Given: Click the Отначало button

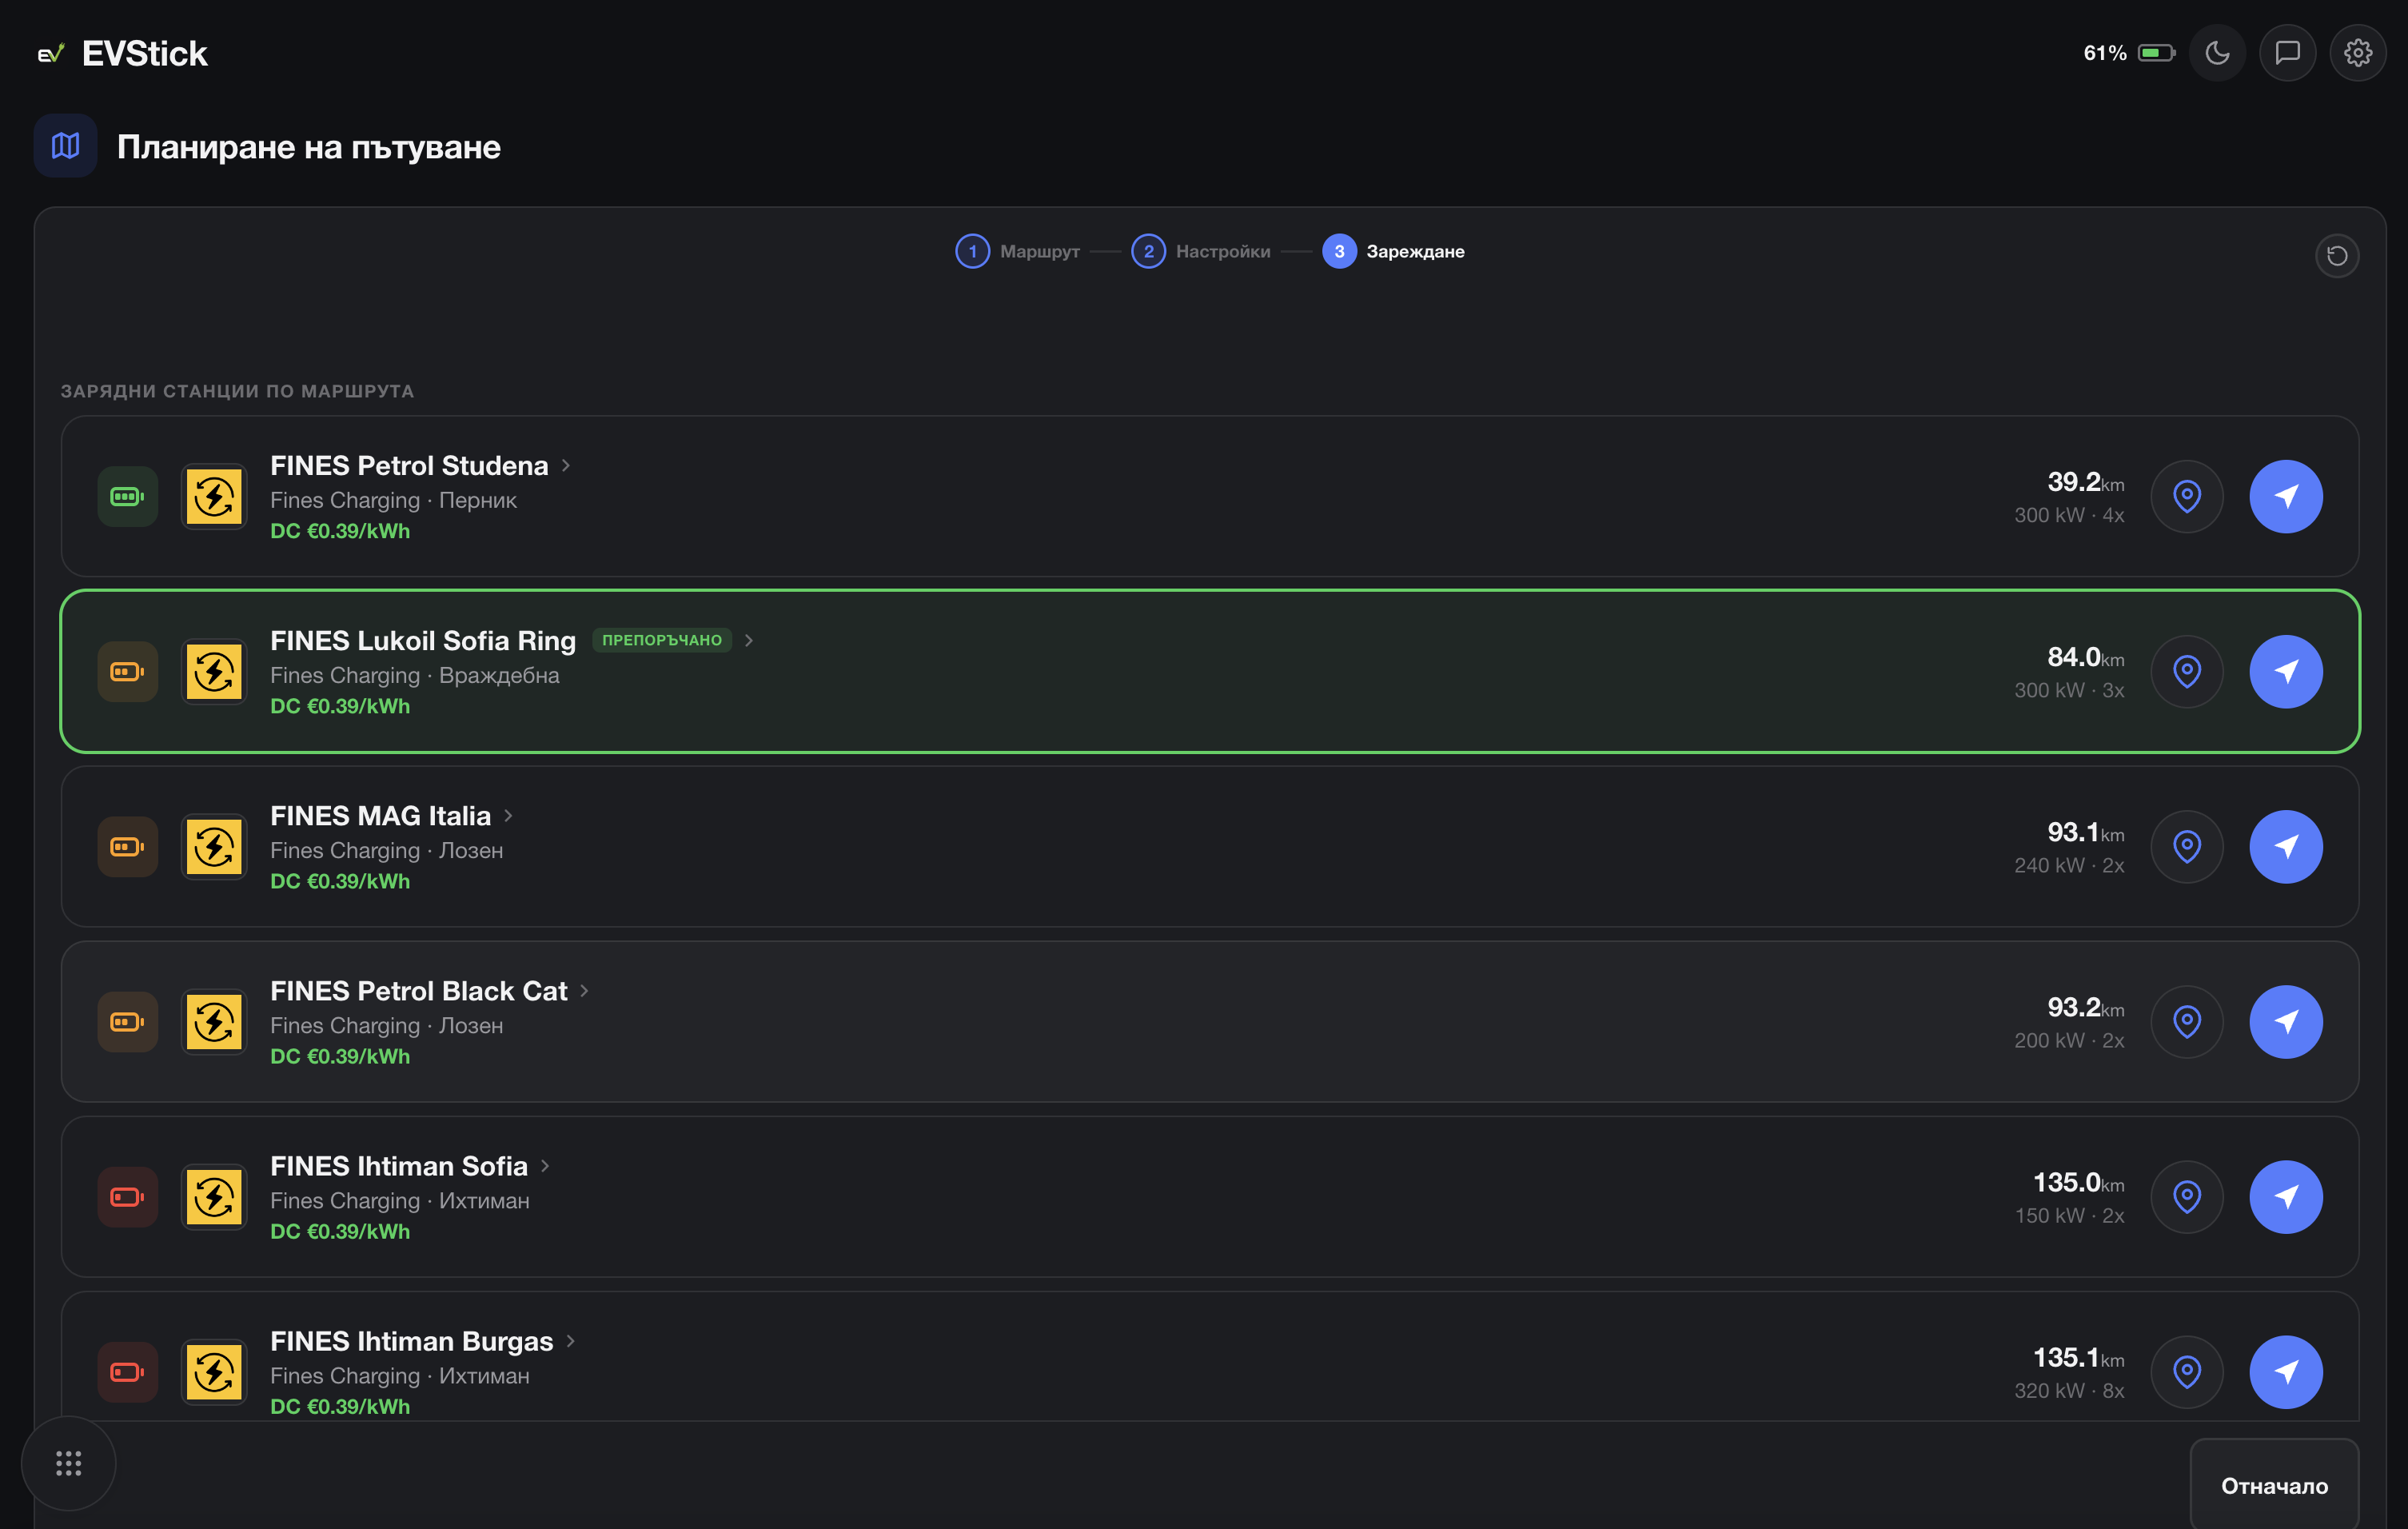Looking at the screenshot, I should click(2274, 1485).
